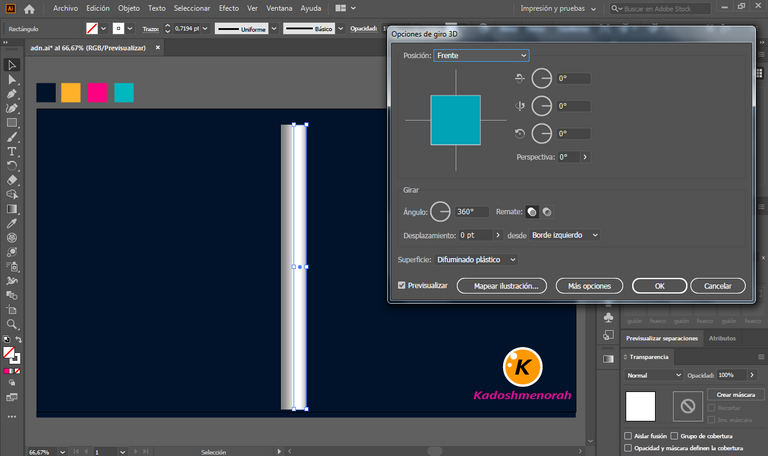Click the white transparency thumbnail

click(640, 406)
